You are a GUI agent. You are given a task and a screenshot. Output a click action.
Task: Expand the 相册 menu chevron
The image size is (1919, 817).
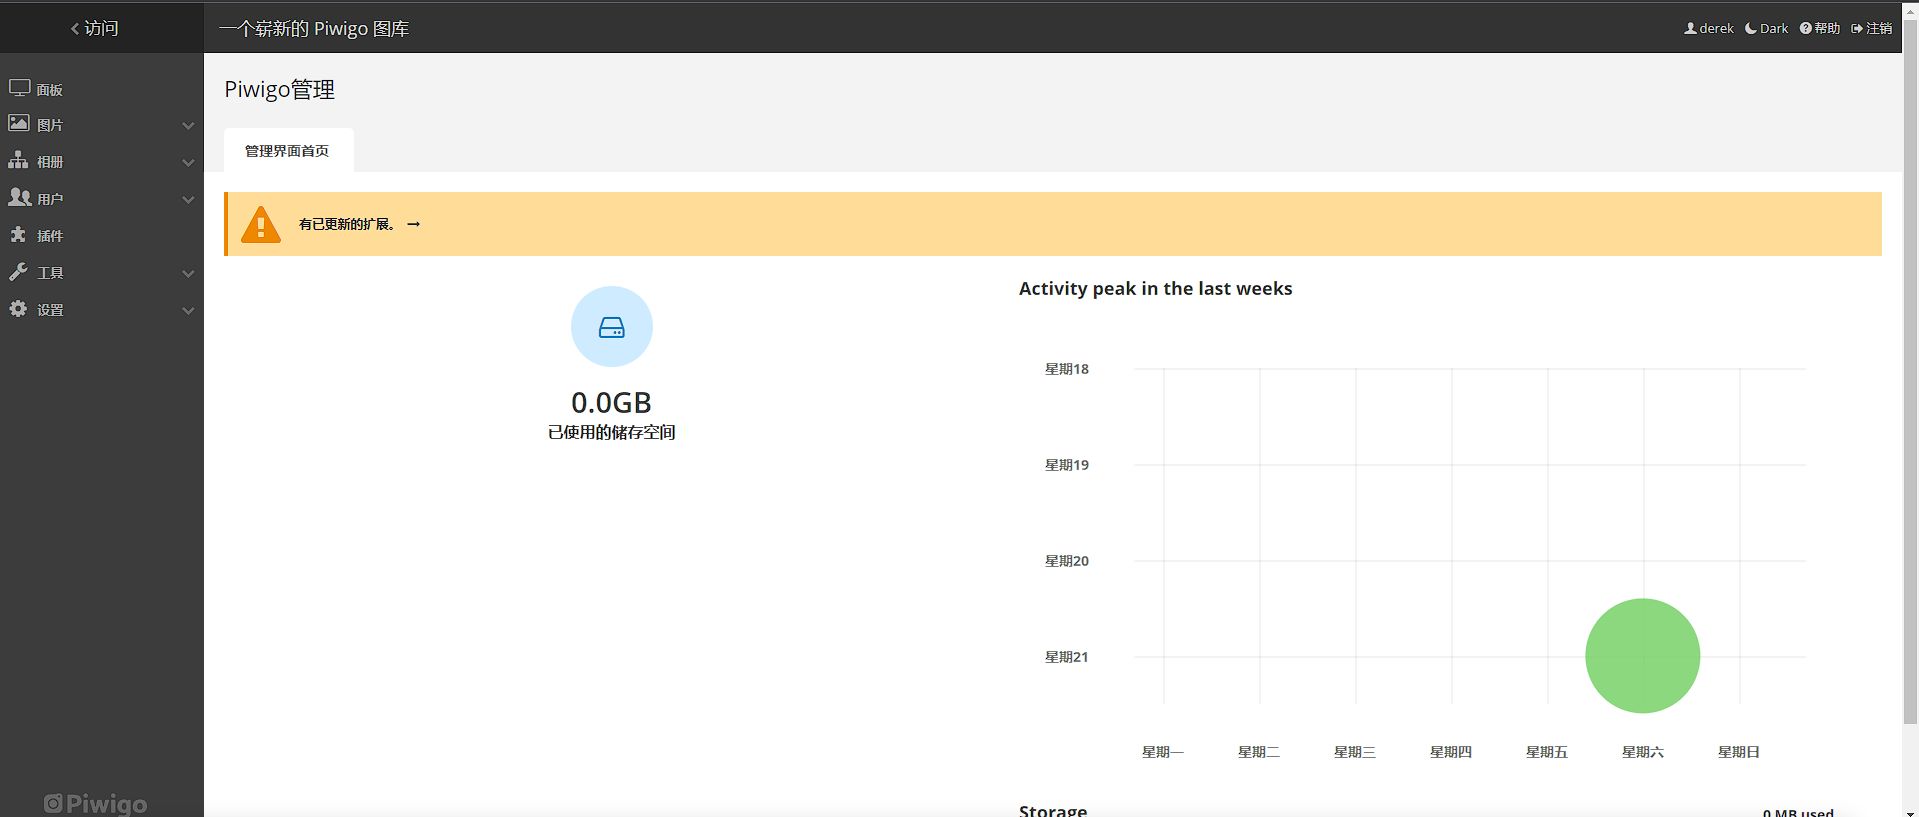pyautogui.click(x=188, y=162)
